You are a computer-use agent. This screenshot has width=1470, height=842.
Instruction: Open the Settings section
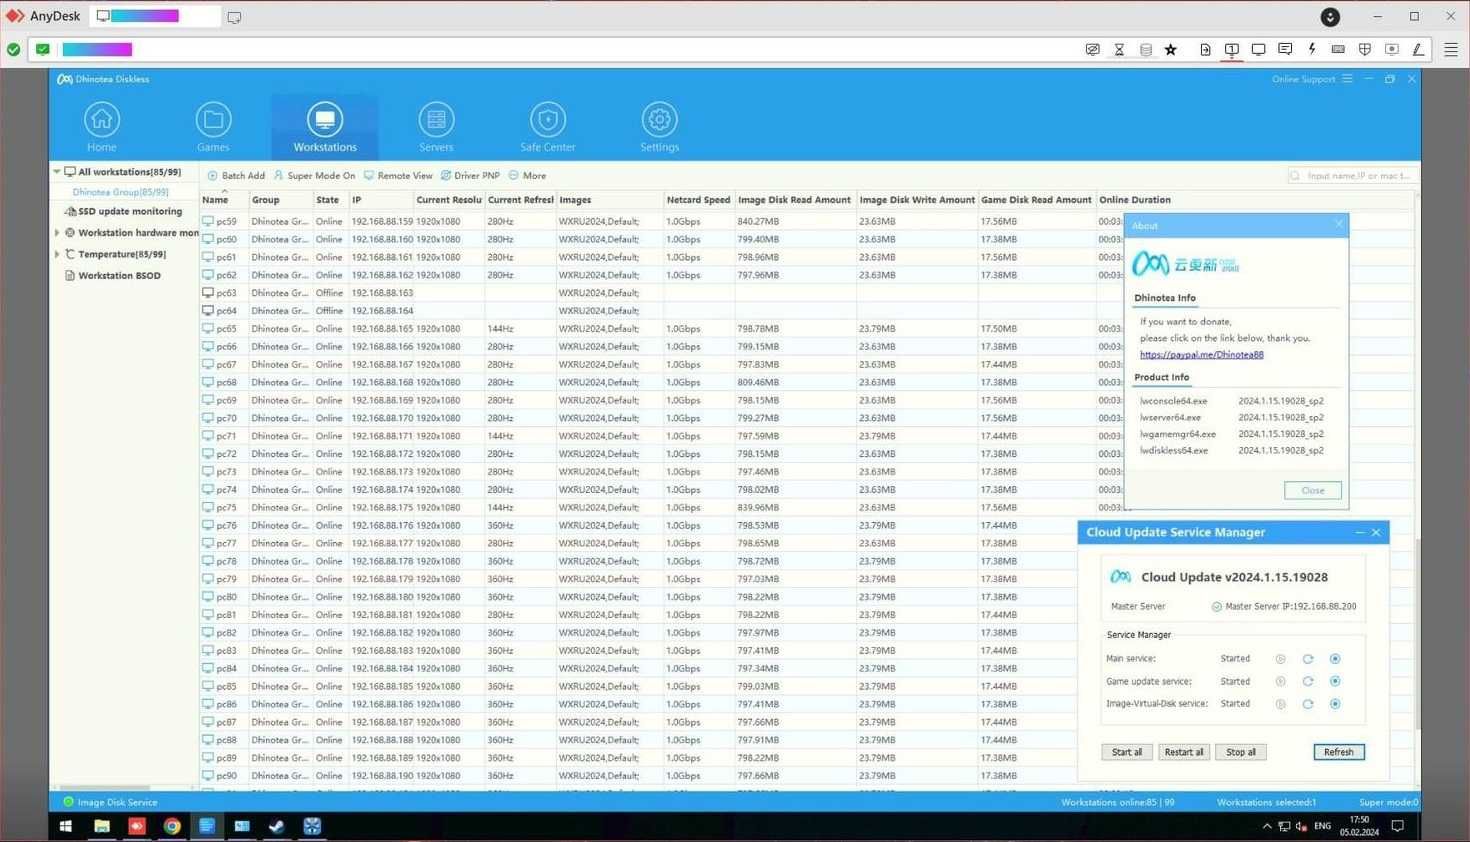click(x=659, y=127)
